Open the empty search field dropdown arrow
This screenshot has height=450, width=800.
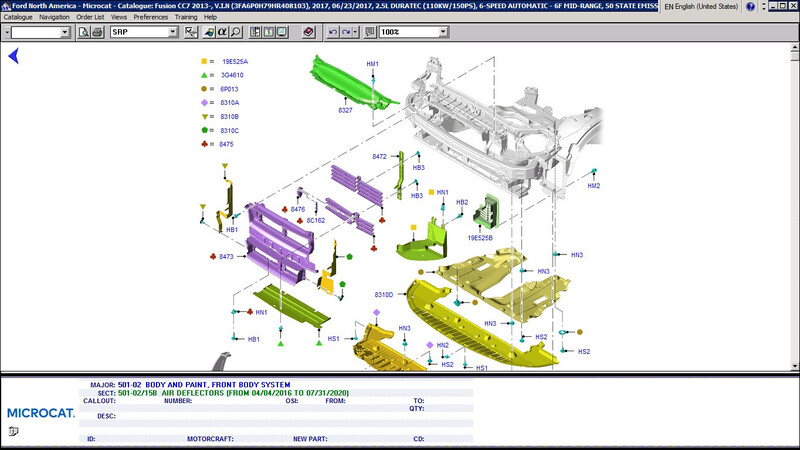pyautogui.click(x=65, y=32)
